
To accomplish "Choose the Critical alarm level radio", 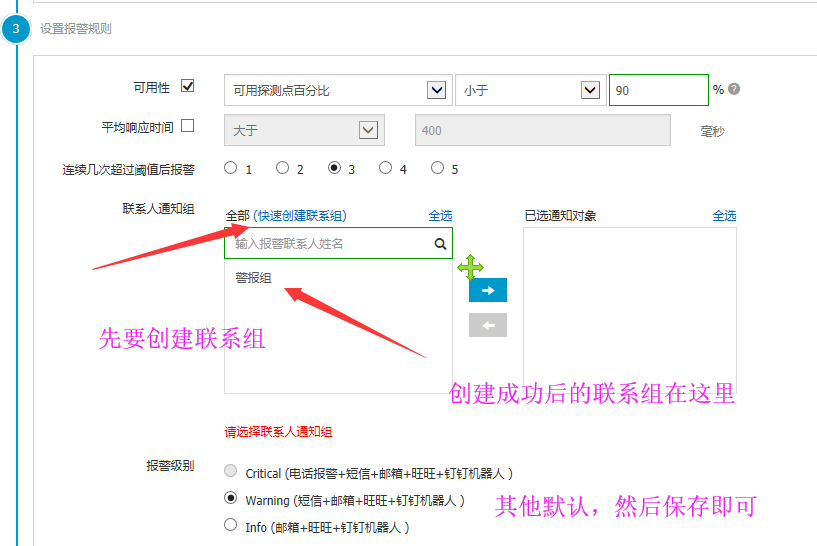I will (x=230, y=471).
